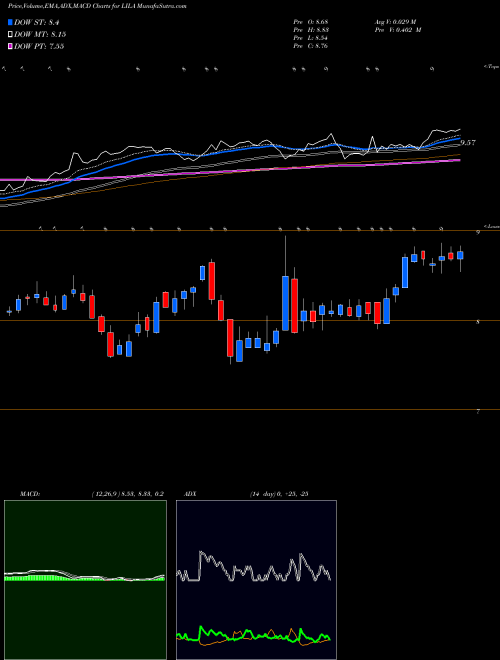Select the 'DOW MT: 8.15' legend text

40,34
